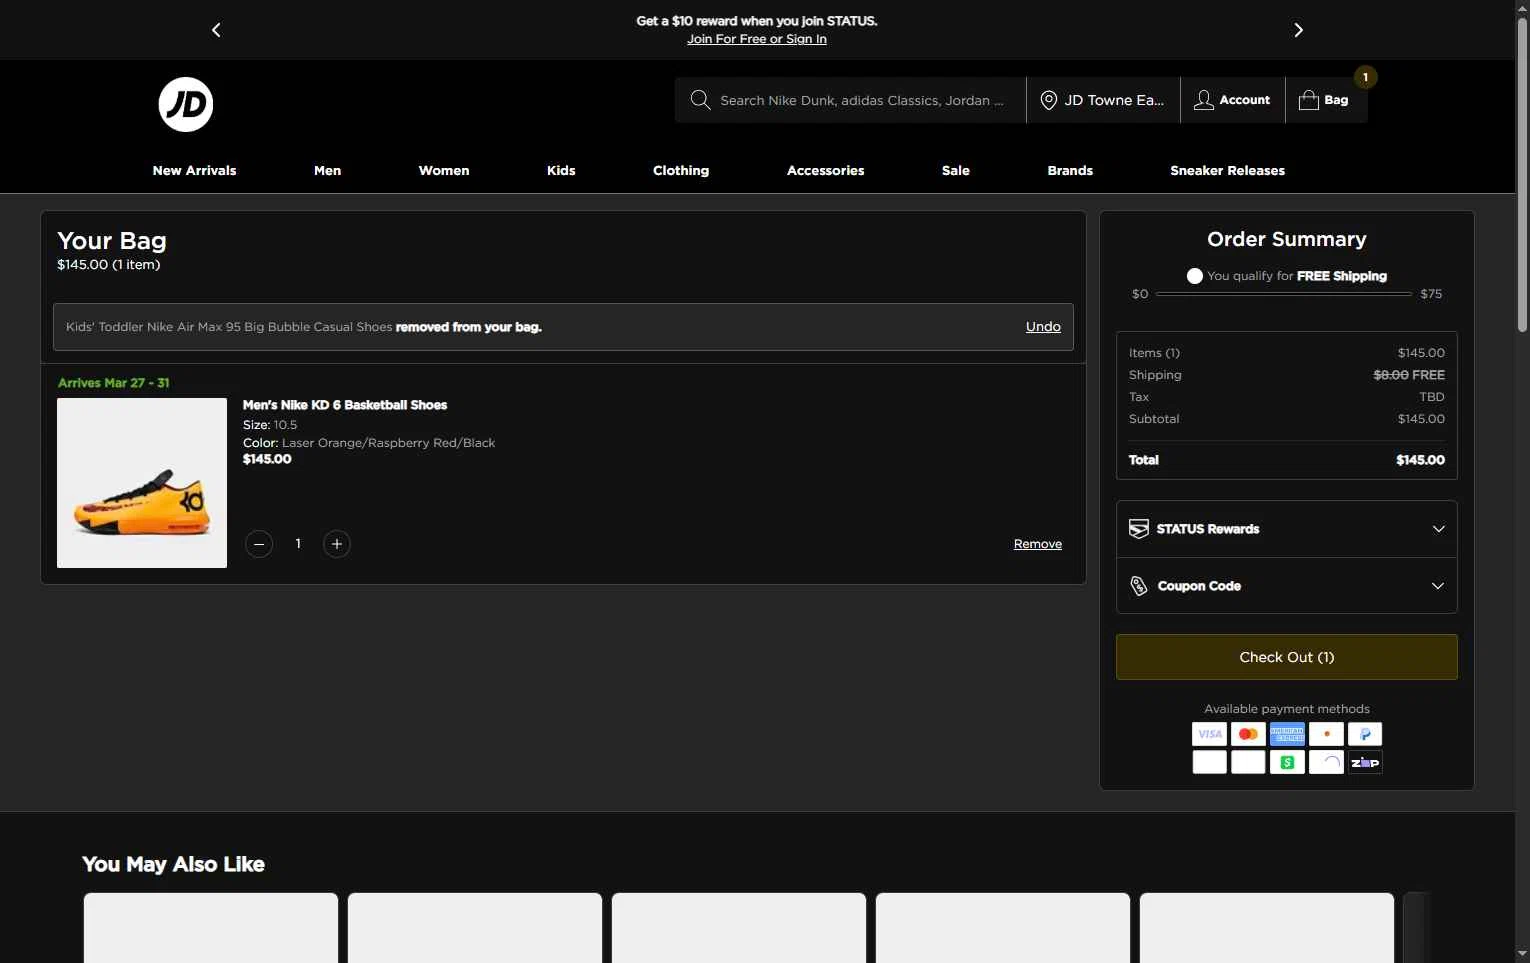1530x963 pixels.
Task: Click the '$75' shipping threshold label
Action: point(1431,294)
